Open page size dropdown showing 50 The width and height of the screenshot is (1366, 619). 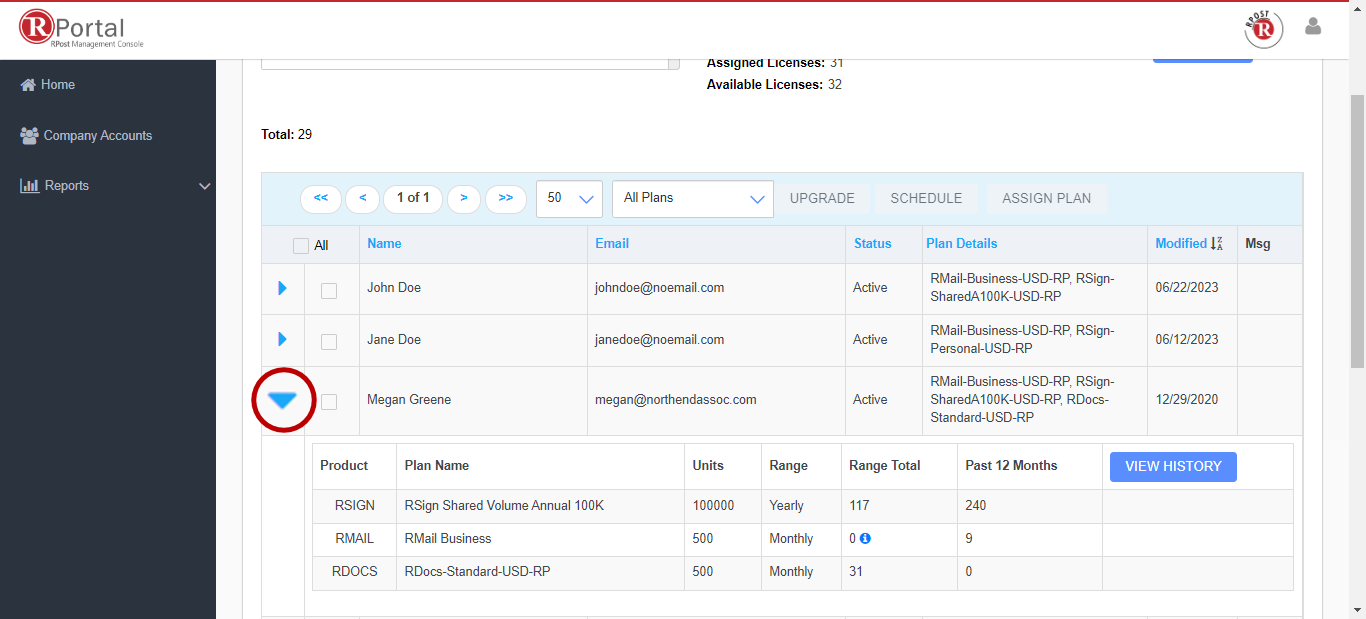click(x=569, y=198)
